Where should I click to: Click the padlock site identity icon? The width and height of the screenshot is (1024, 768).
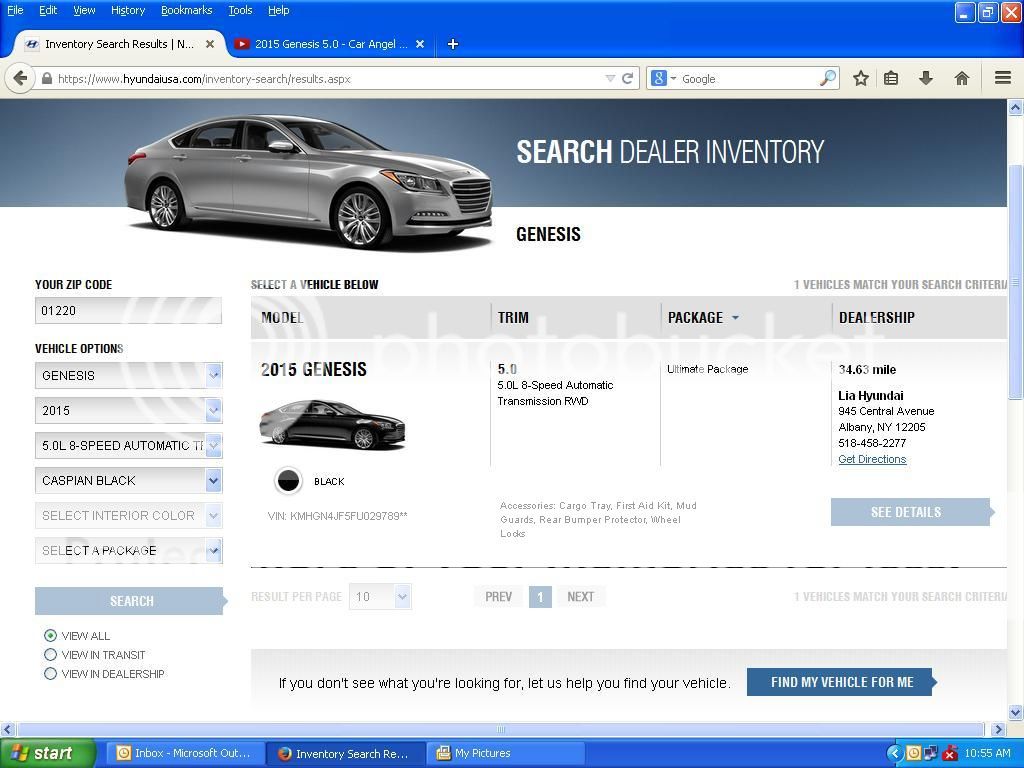pyautogui.click(x=46, y=78)
